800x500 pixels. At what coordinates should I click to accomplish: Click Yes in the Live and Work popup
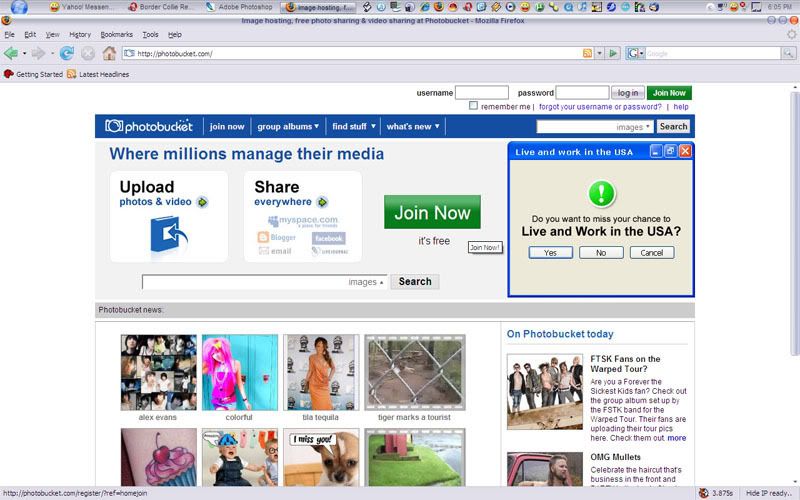551,253
